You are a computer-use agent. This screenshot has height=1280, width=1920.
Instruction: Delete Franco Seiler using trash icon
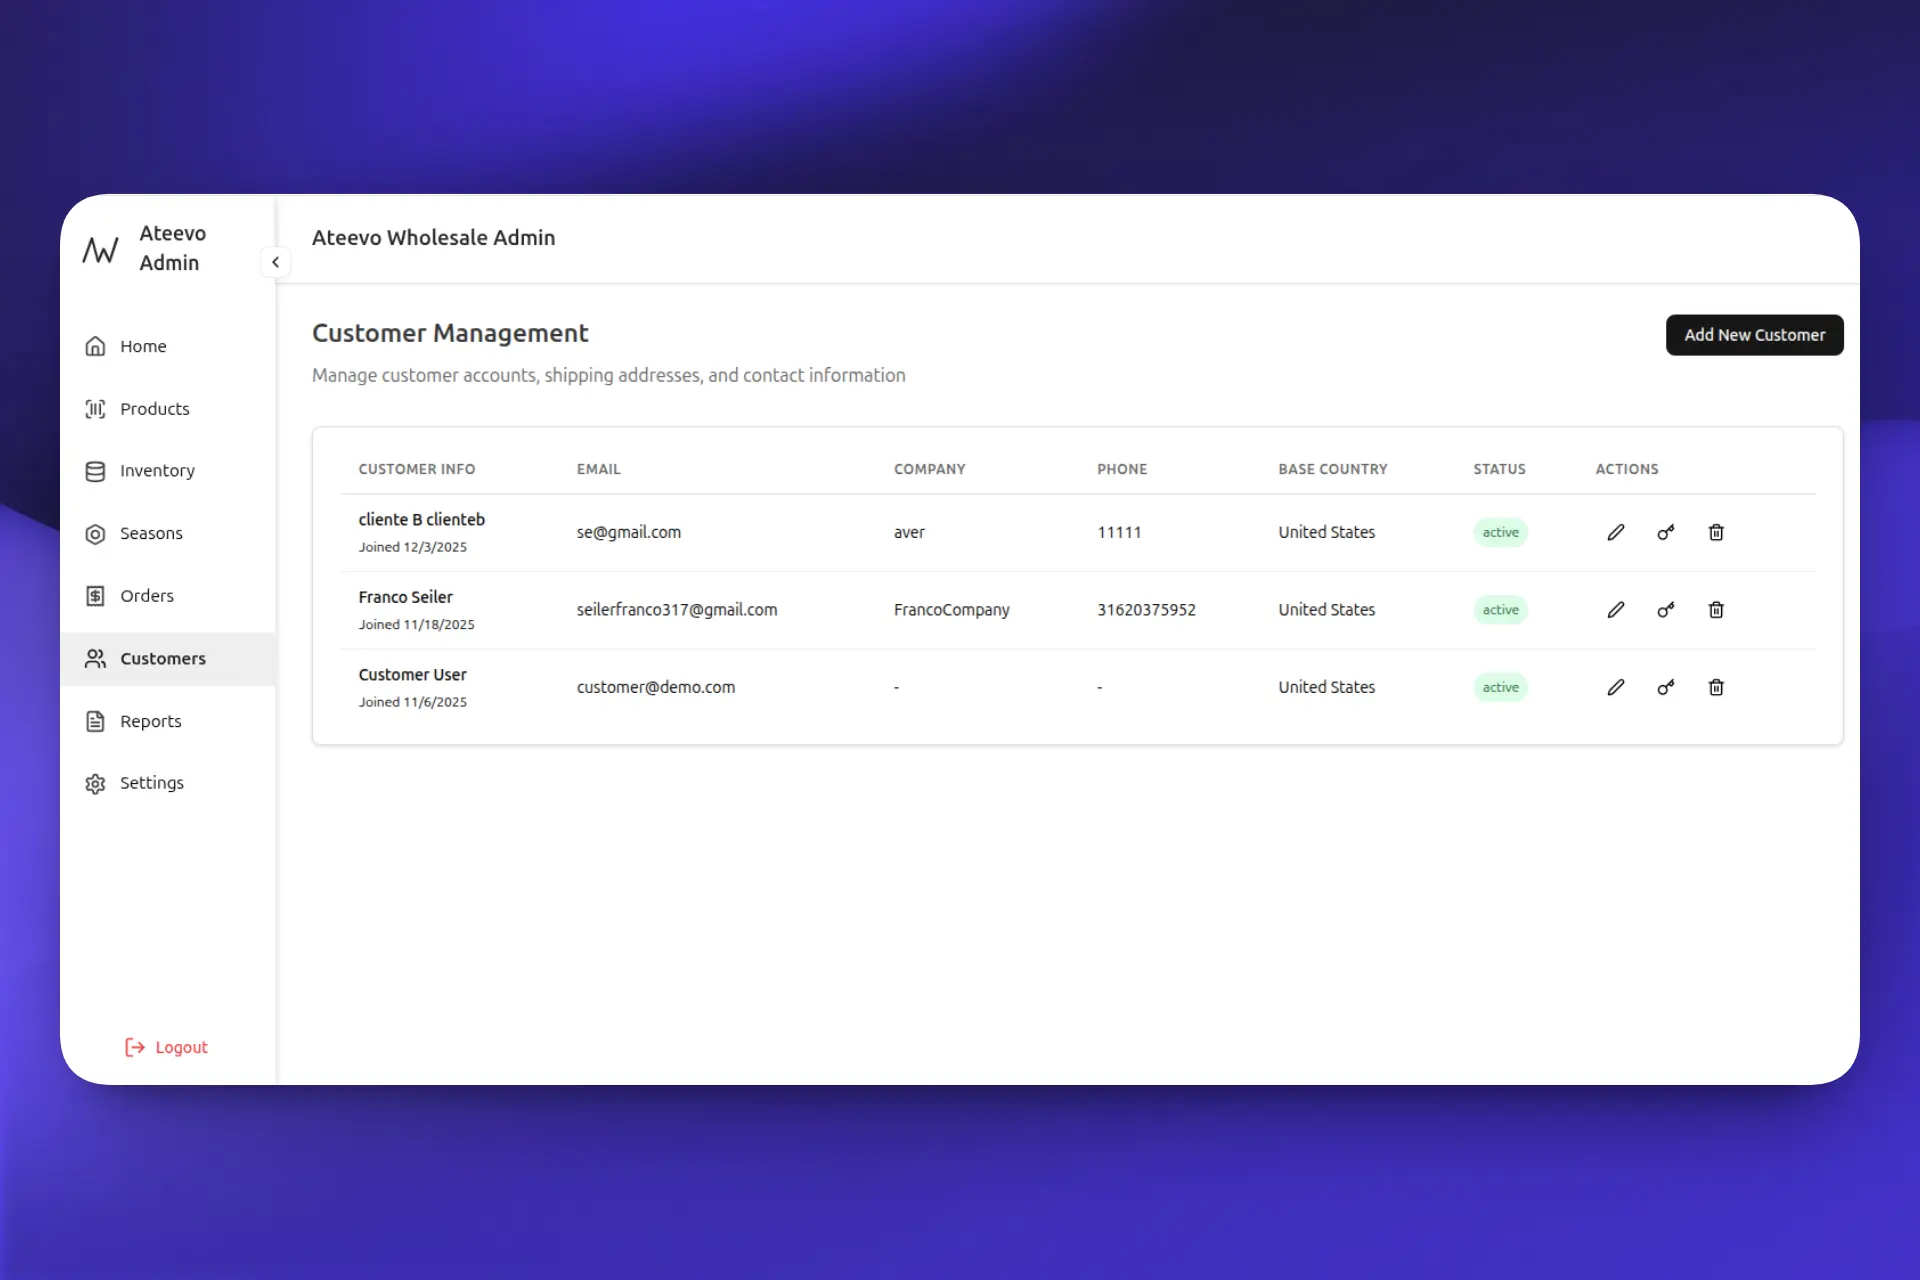click(1716, 610)
